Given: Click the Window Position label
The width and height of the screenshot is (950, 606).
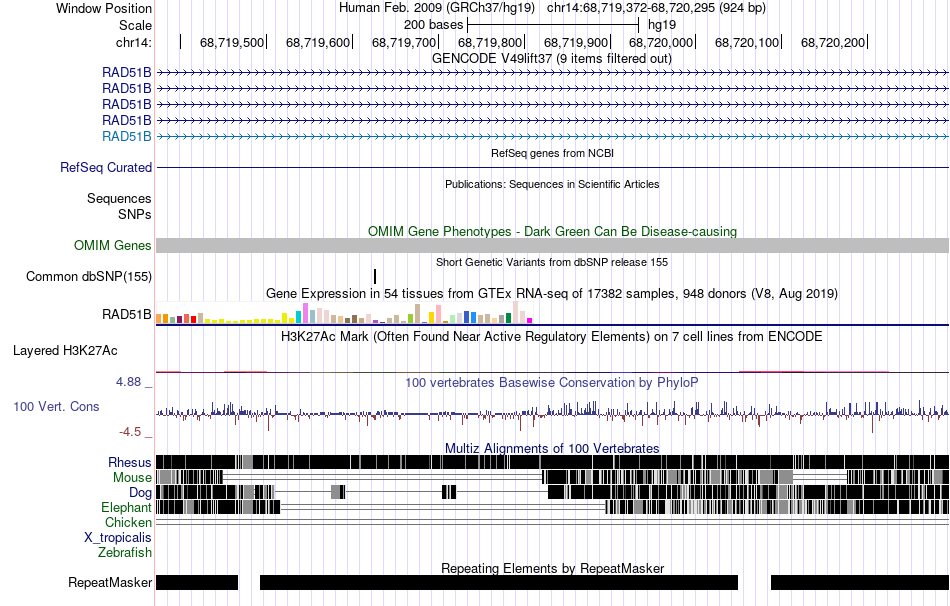Looking at the screenshot, I should pos(104,8).
